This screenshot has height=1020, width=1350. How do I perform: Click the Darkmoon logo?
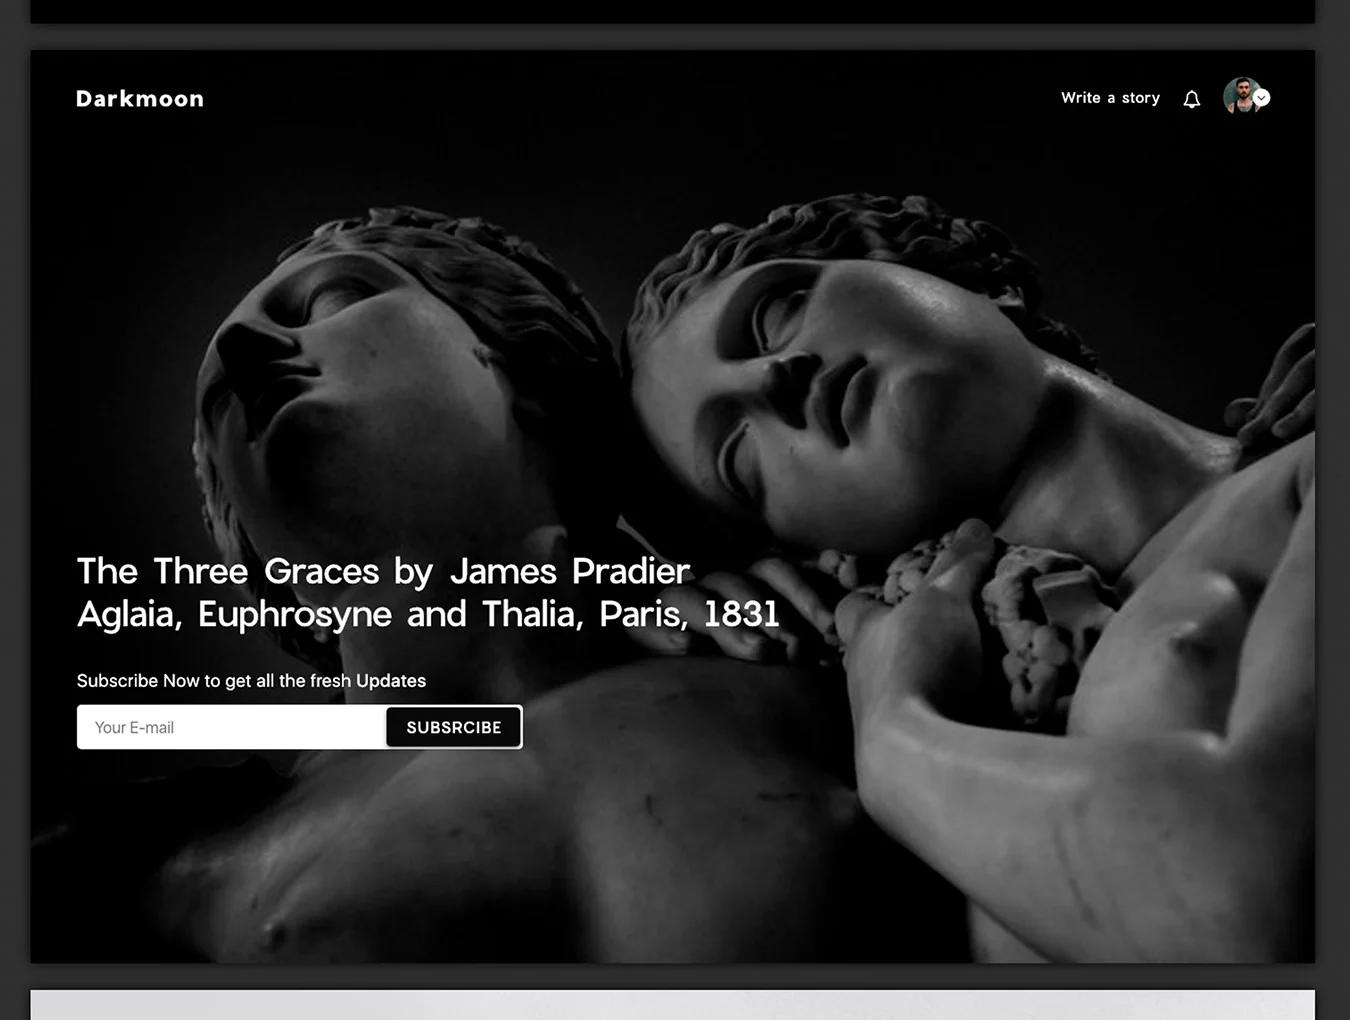140,99
